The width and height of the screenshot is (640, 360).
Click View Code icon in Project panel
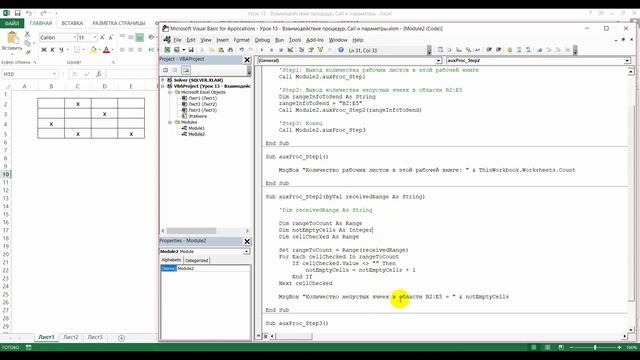[165, 70]
